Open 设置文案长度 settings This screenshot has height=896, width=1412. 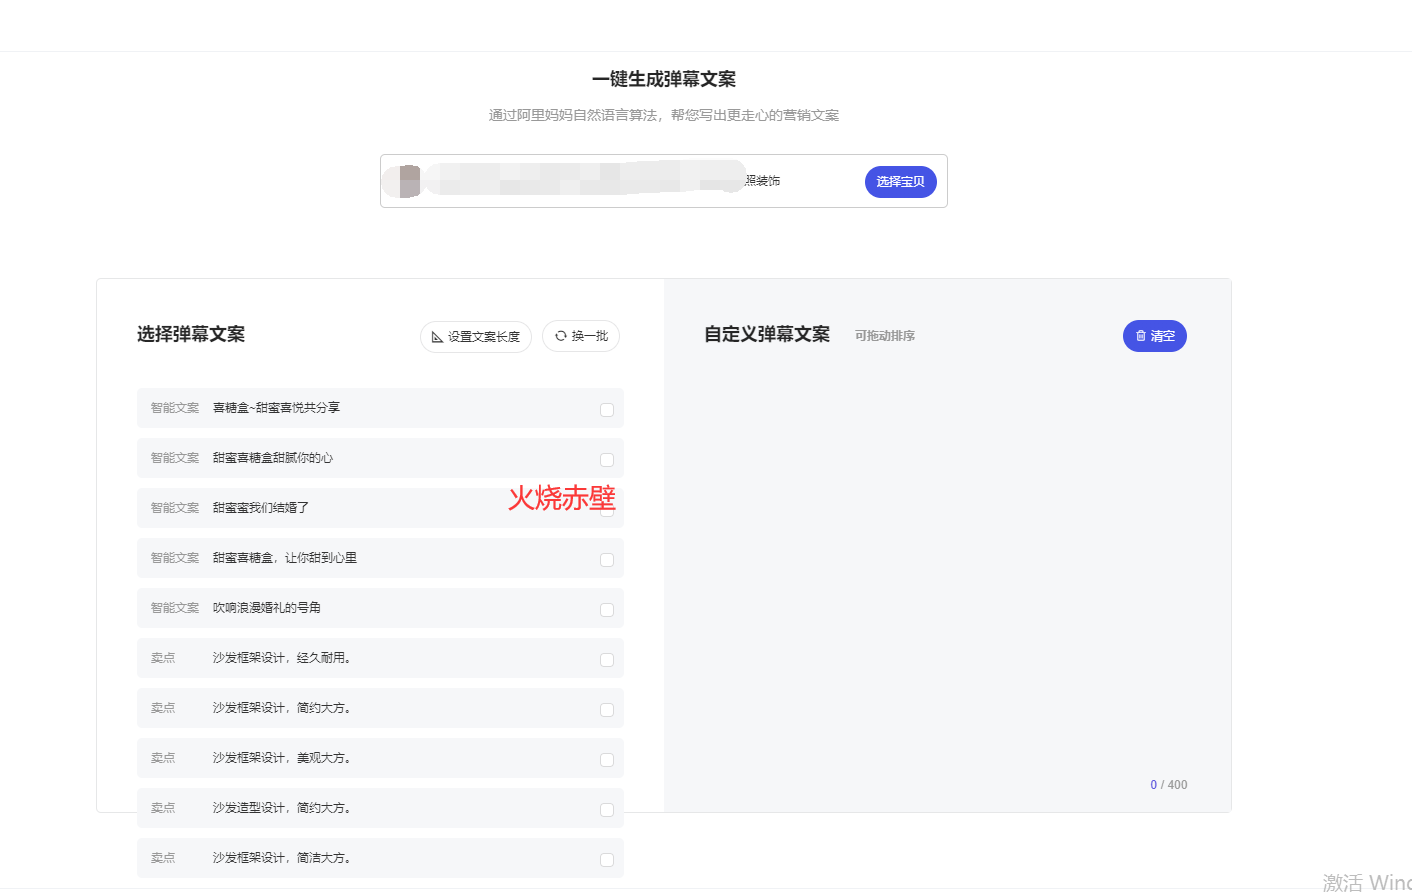pyautogui.click(x=476, y=337)
